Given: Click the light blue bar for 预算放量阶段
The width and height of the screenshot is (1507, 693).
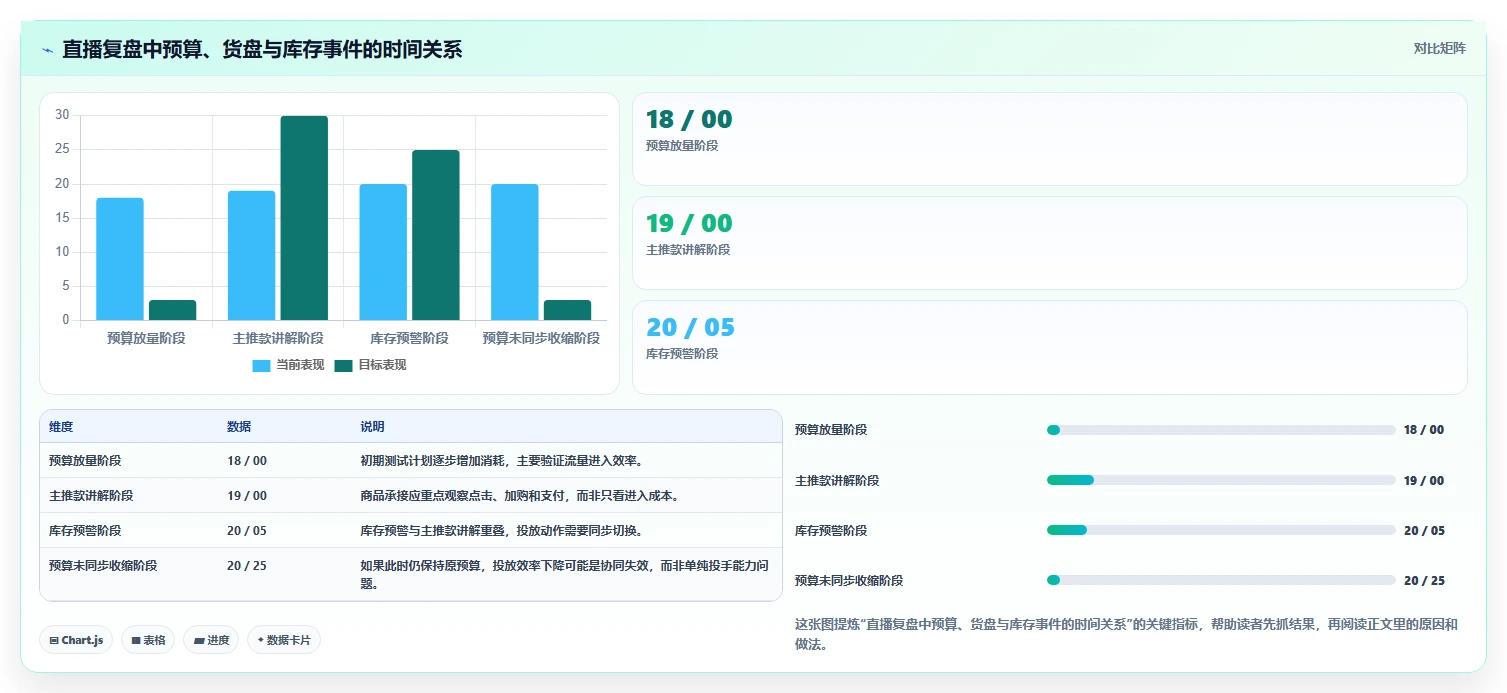Looking at the screenshot, I should (x=120, y=259).
